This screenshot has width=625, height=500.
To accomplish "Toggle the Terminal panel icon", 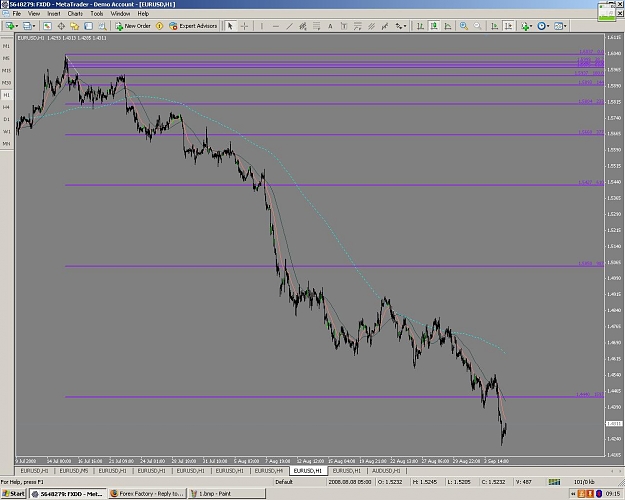I will 88,26.
